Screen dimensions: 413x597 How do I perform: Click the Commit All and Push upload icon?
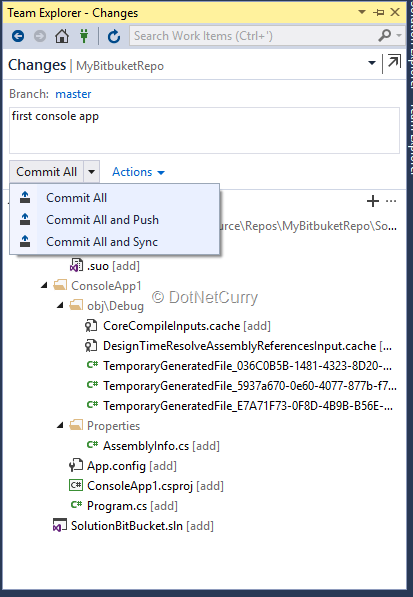pyautogui.click(x=25, y=219)
